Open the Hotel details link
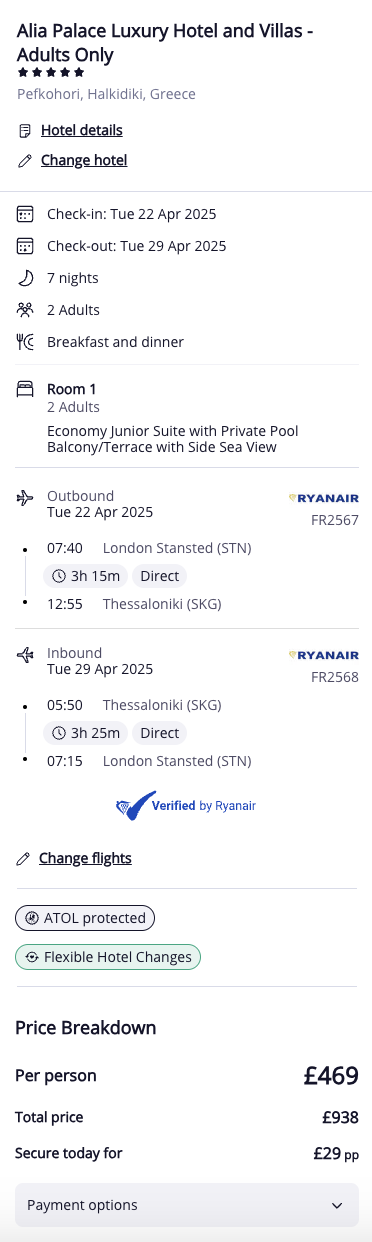Image resolution: width=372 pixels, height=1242 pixels. (x=82, y=130)
